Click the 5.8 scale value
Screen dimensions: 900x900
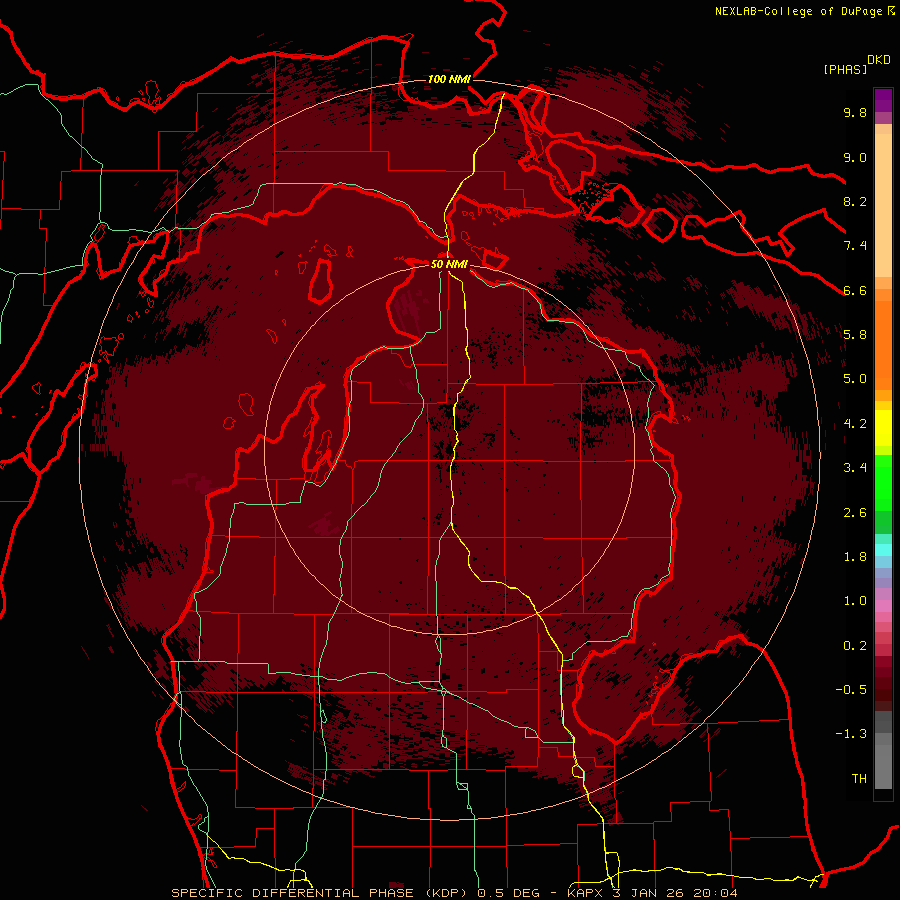[855, 334]
